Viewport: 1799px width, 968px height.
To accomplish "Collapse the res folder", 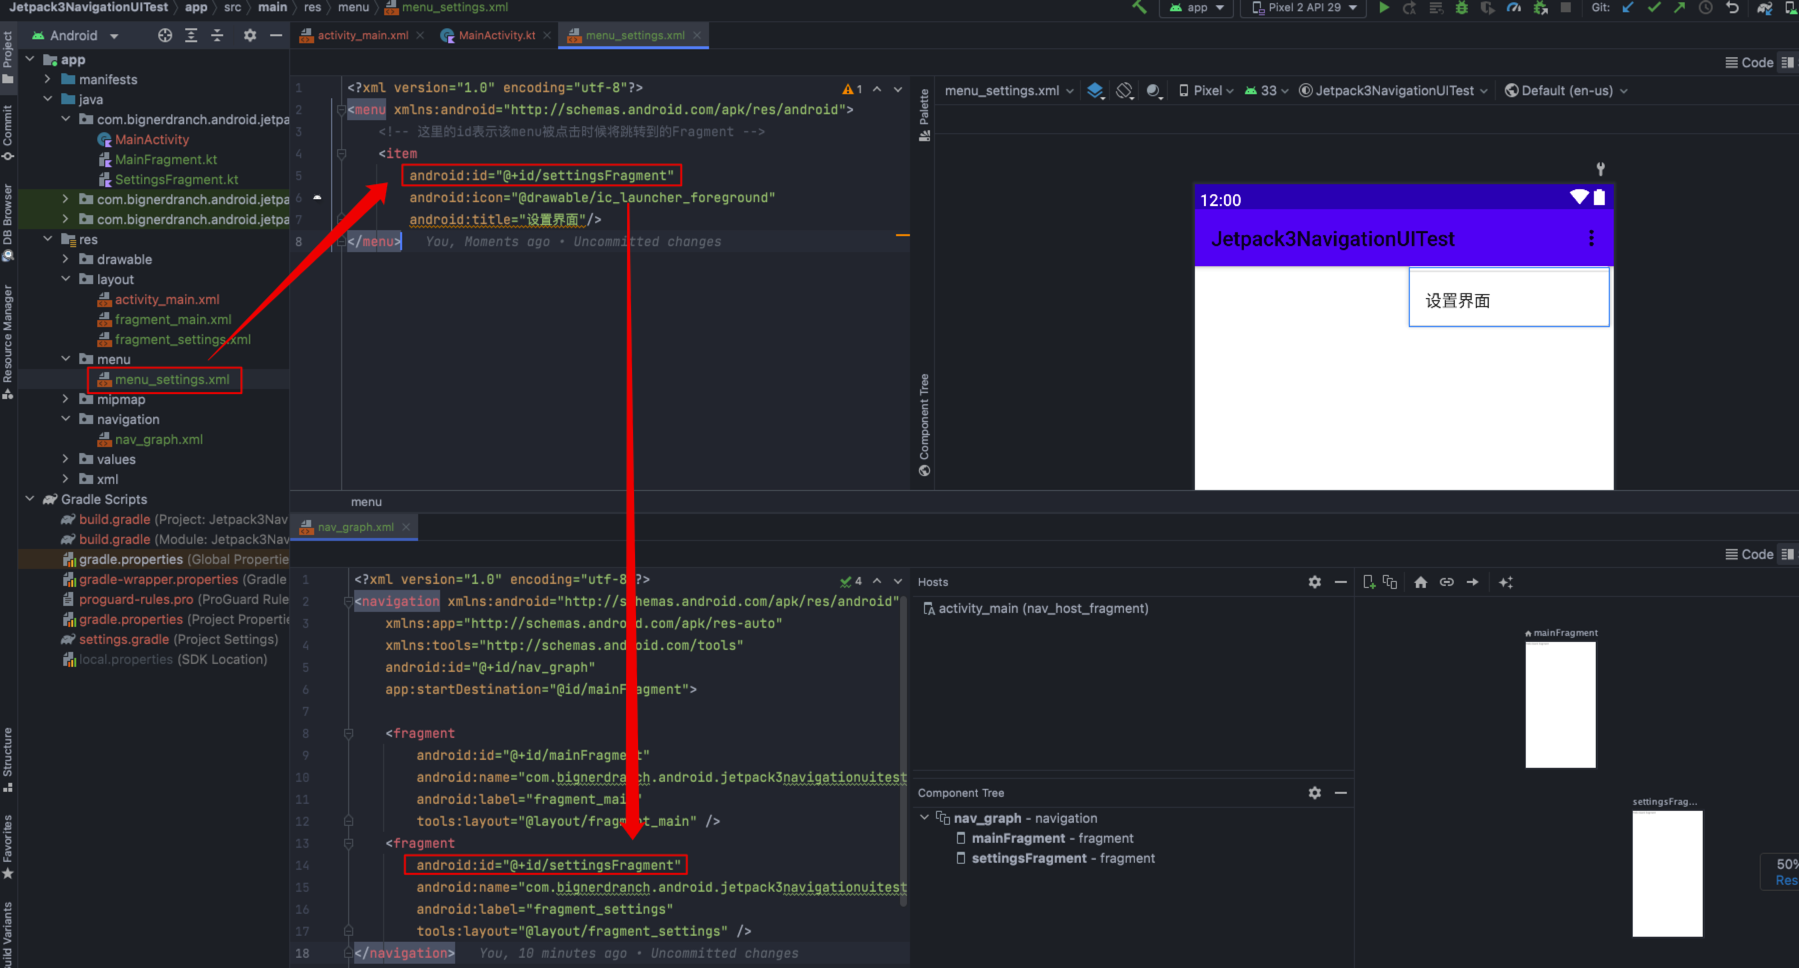I will tap(47, 240).
